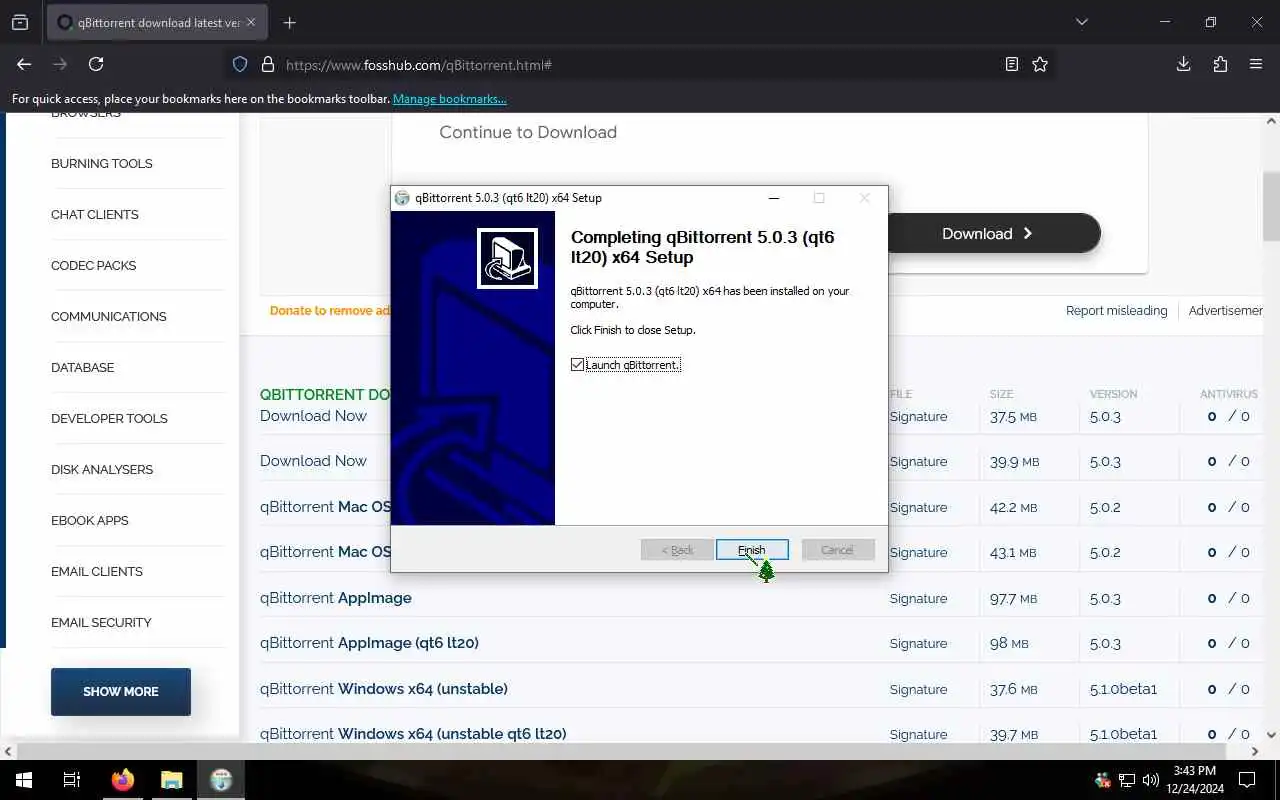This screenshot has height=800, width=1280.
Task: Click the Donate to remove ads link
Action: [x=330, y=310]
